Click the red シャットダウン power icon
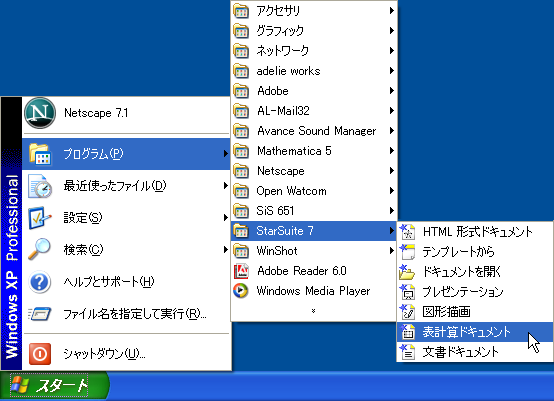The width and height of the screenshot is (554, 401). tap(40, 354)
